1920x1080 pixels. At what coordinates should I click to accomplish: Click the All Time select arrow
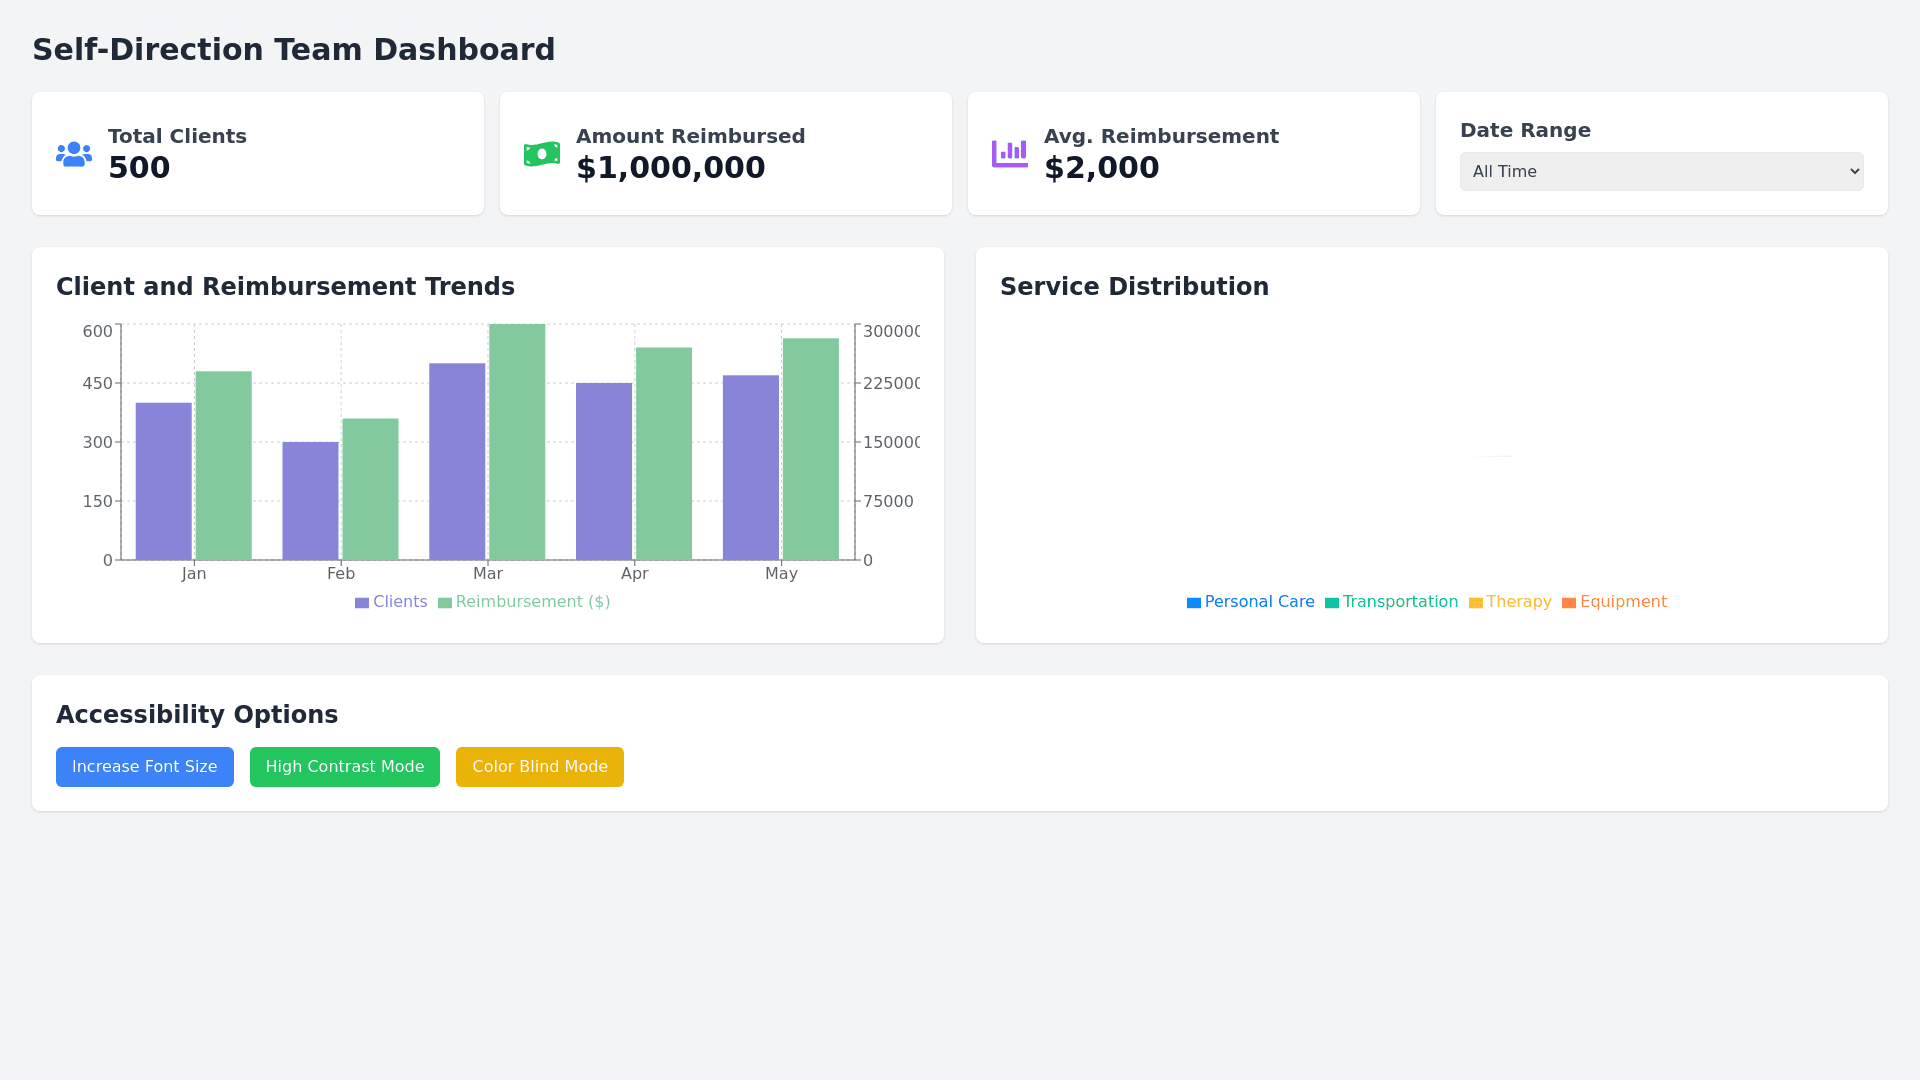(1854, 172)
